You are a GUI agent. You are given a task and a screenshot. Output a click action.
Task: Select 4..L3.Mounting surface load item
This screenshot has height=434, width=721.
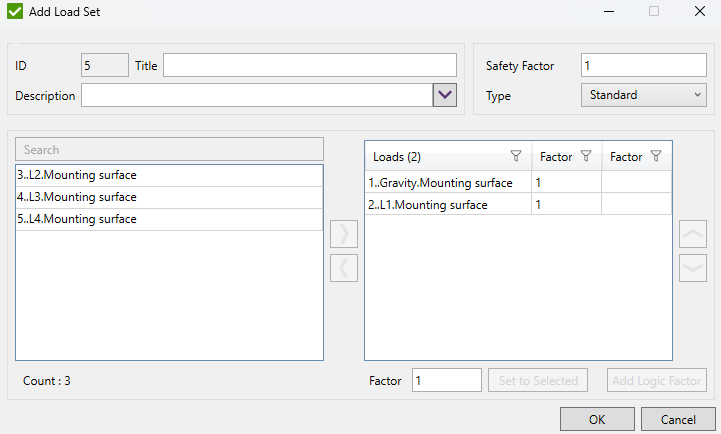pyautogui.click(x=168, y=197)
